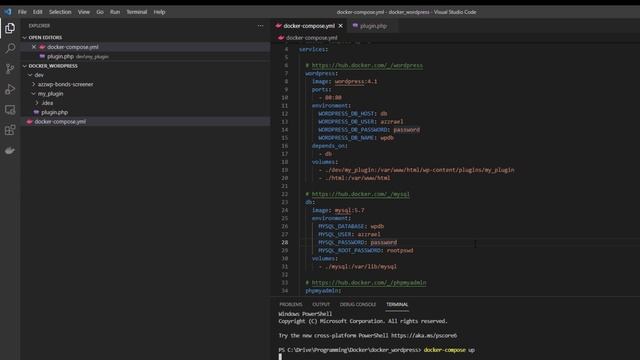Viewport: 640px width, 360px height.
Task: Click the aka.ms/pscore6 link in terminal
Action: pyautogui.click(x=424, y=336)
